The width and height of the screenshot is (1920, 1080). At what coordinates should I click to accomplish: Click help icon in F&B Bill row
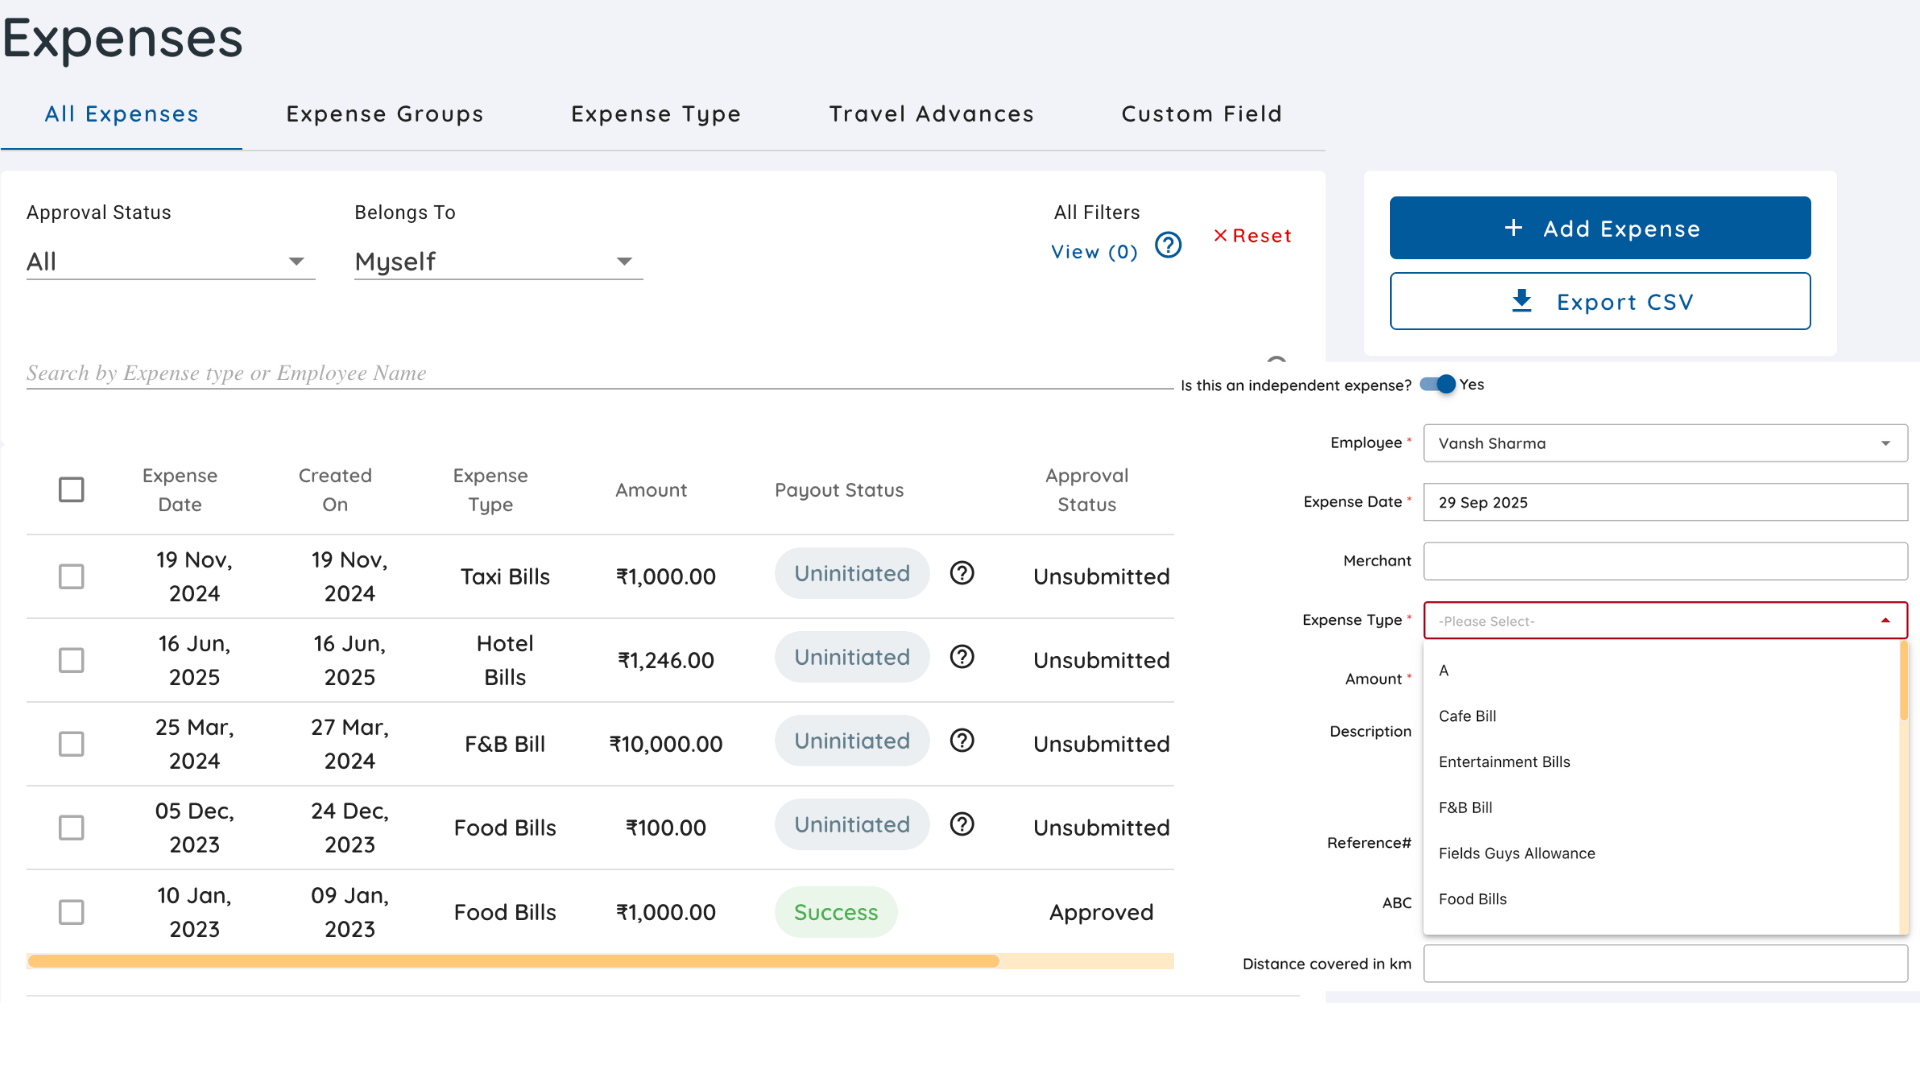coord(962,741)
